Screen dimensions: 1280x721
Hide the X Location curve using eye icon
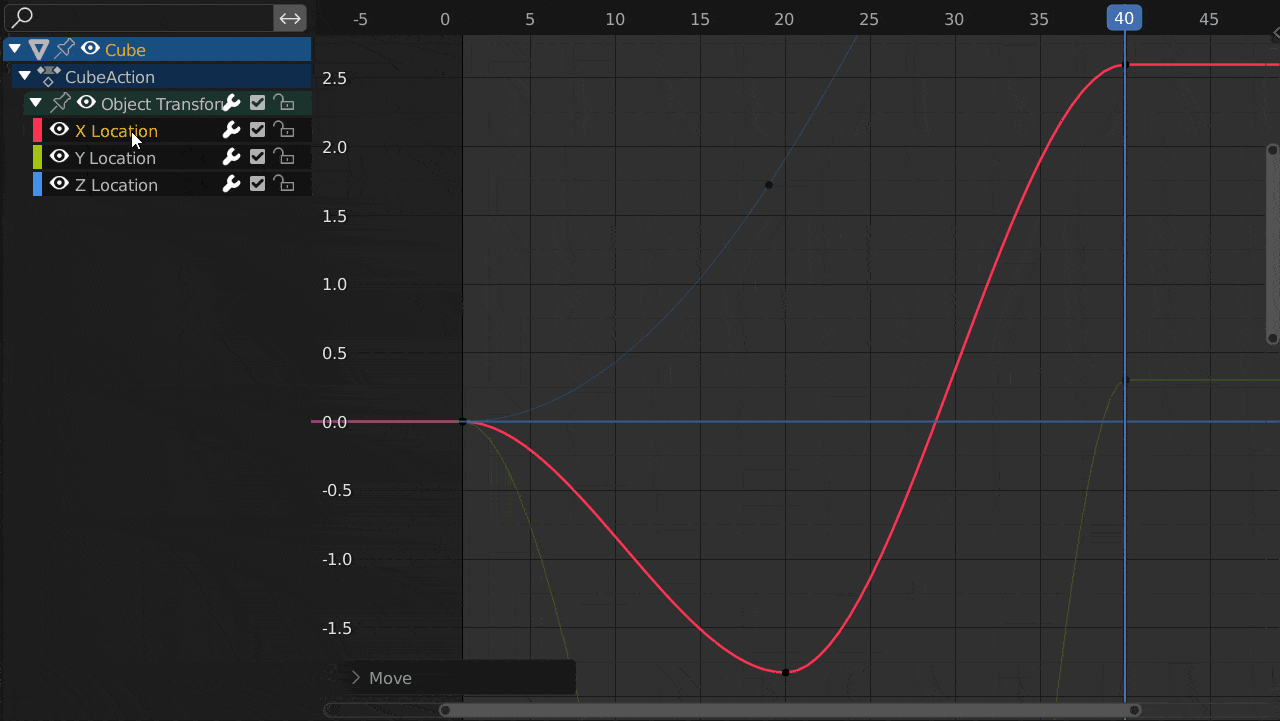coord(59,130)
